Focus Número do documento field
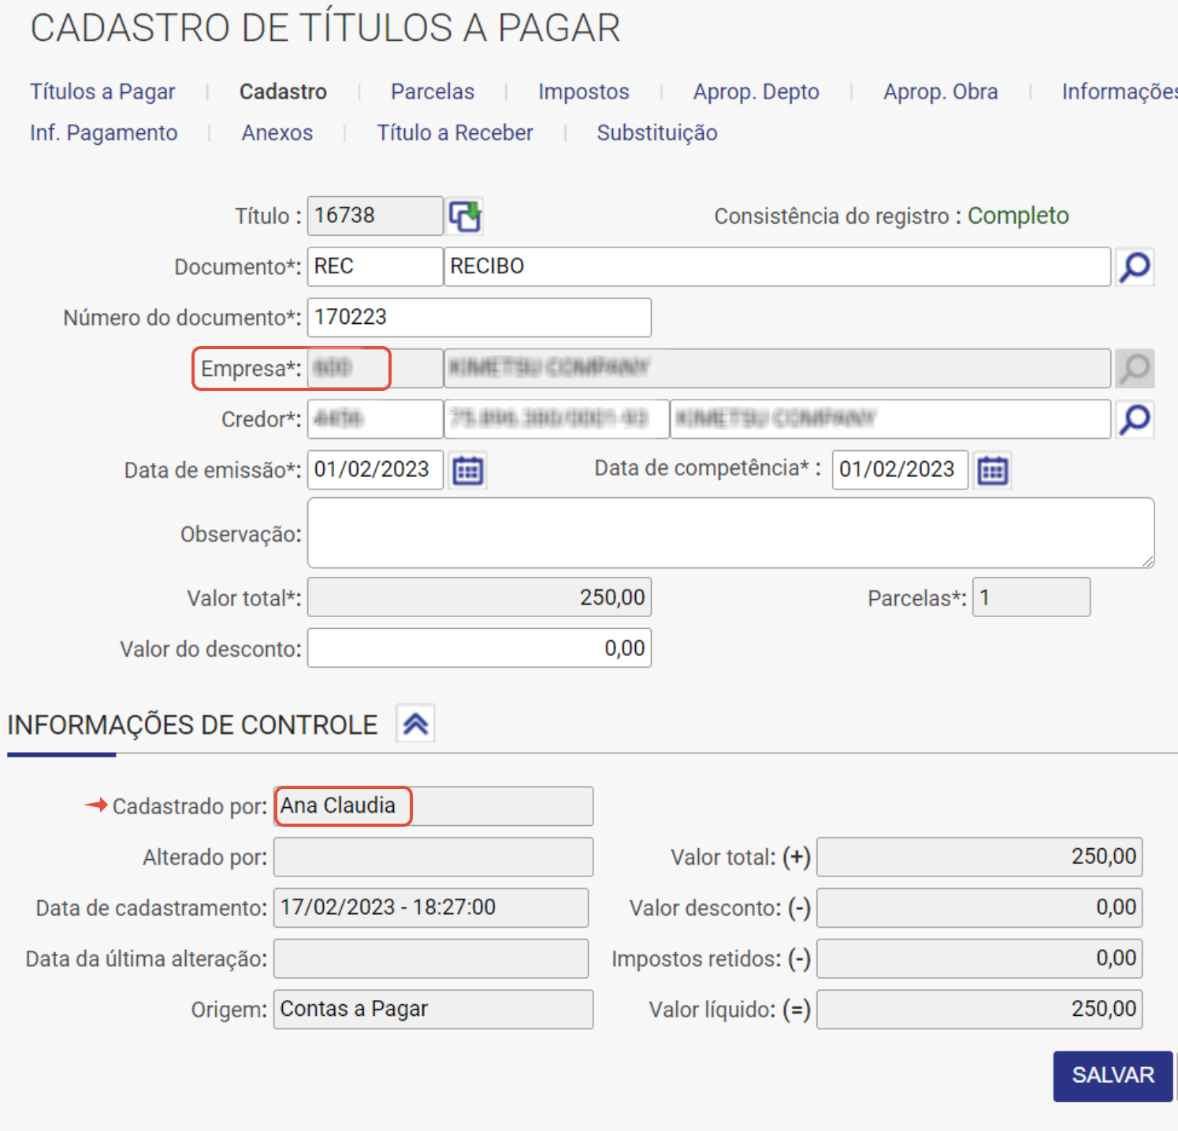Image resolution: width=1178 pixels, height=1131 pixels. click(x=479, y=317)
